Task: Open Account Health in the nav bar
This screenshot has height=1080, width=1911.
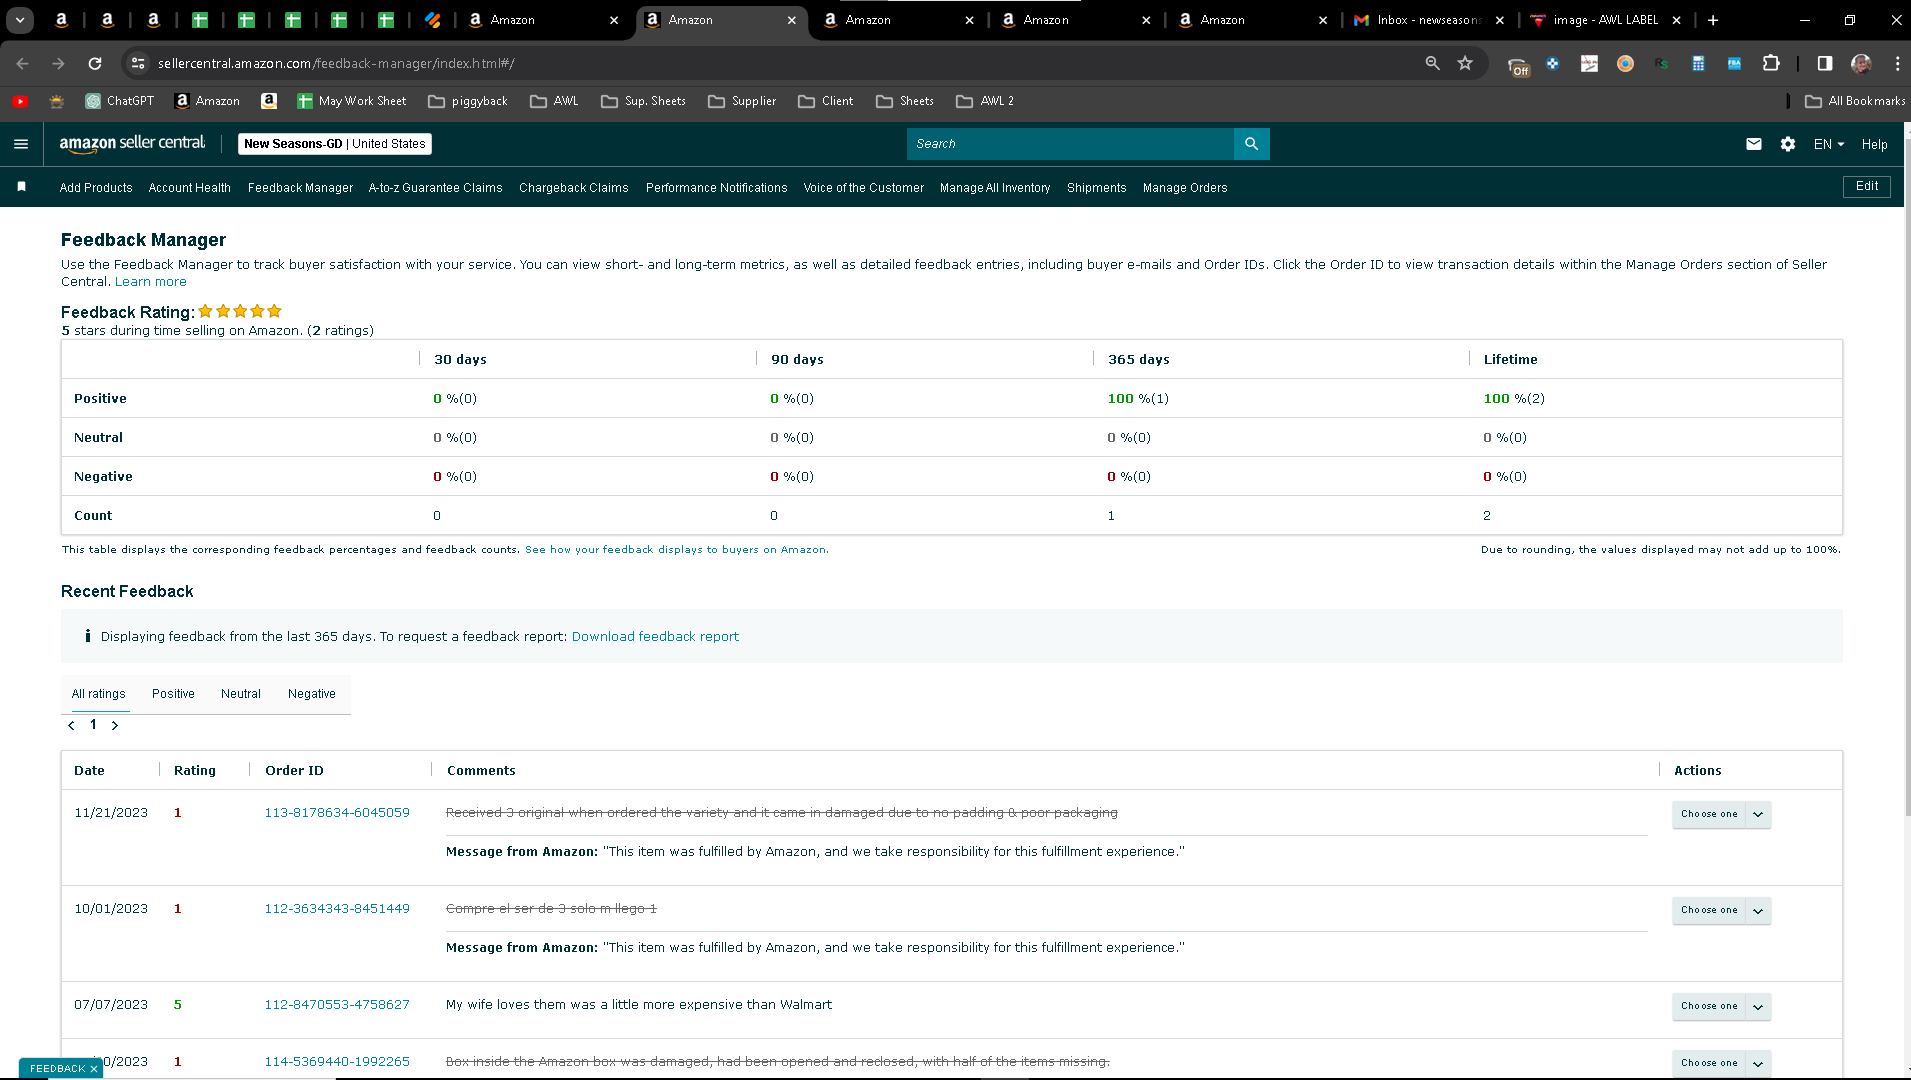Action: coord(189,188)
